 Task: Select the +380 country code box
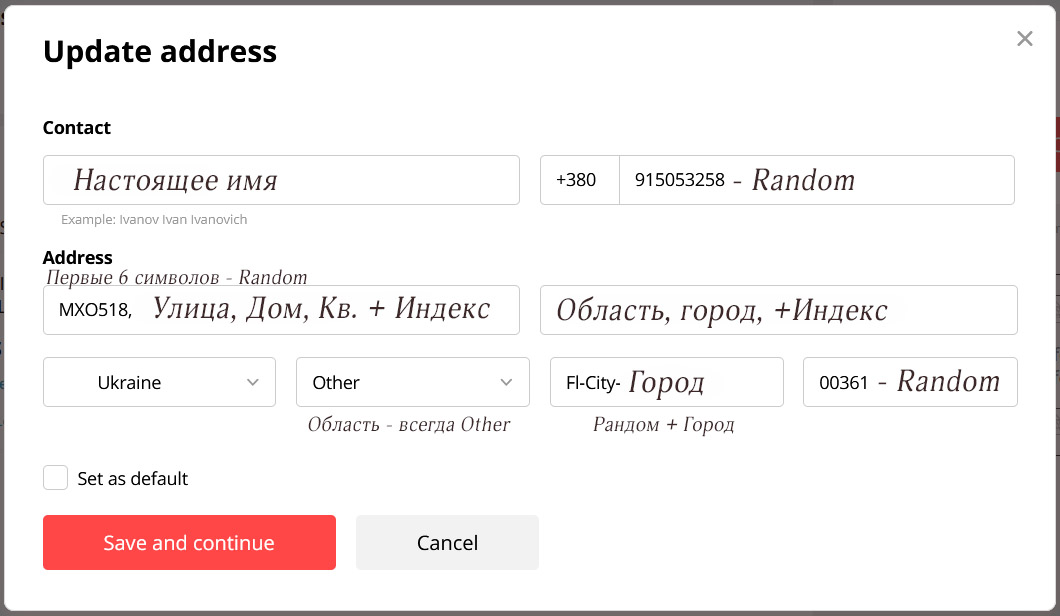pyautogui.click(x=579, y=180)
